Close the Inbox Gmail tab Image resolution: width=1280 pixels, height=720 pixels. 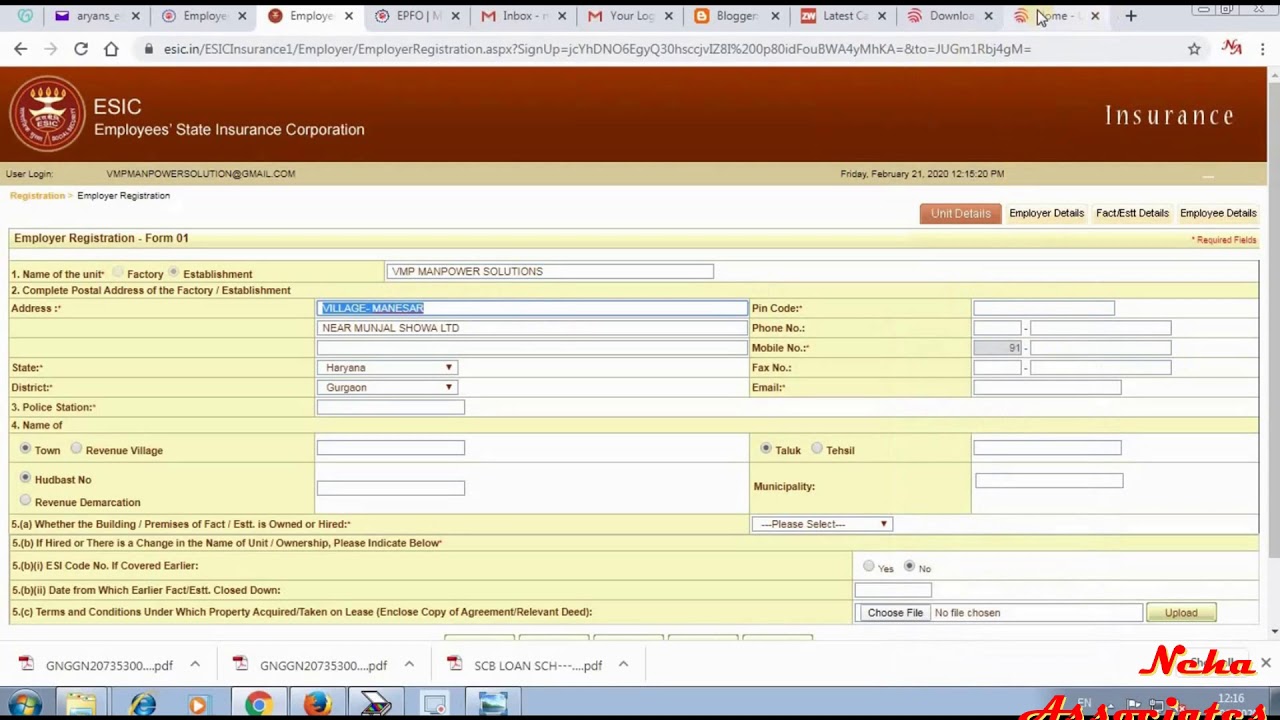[562, 16]
